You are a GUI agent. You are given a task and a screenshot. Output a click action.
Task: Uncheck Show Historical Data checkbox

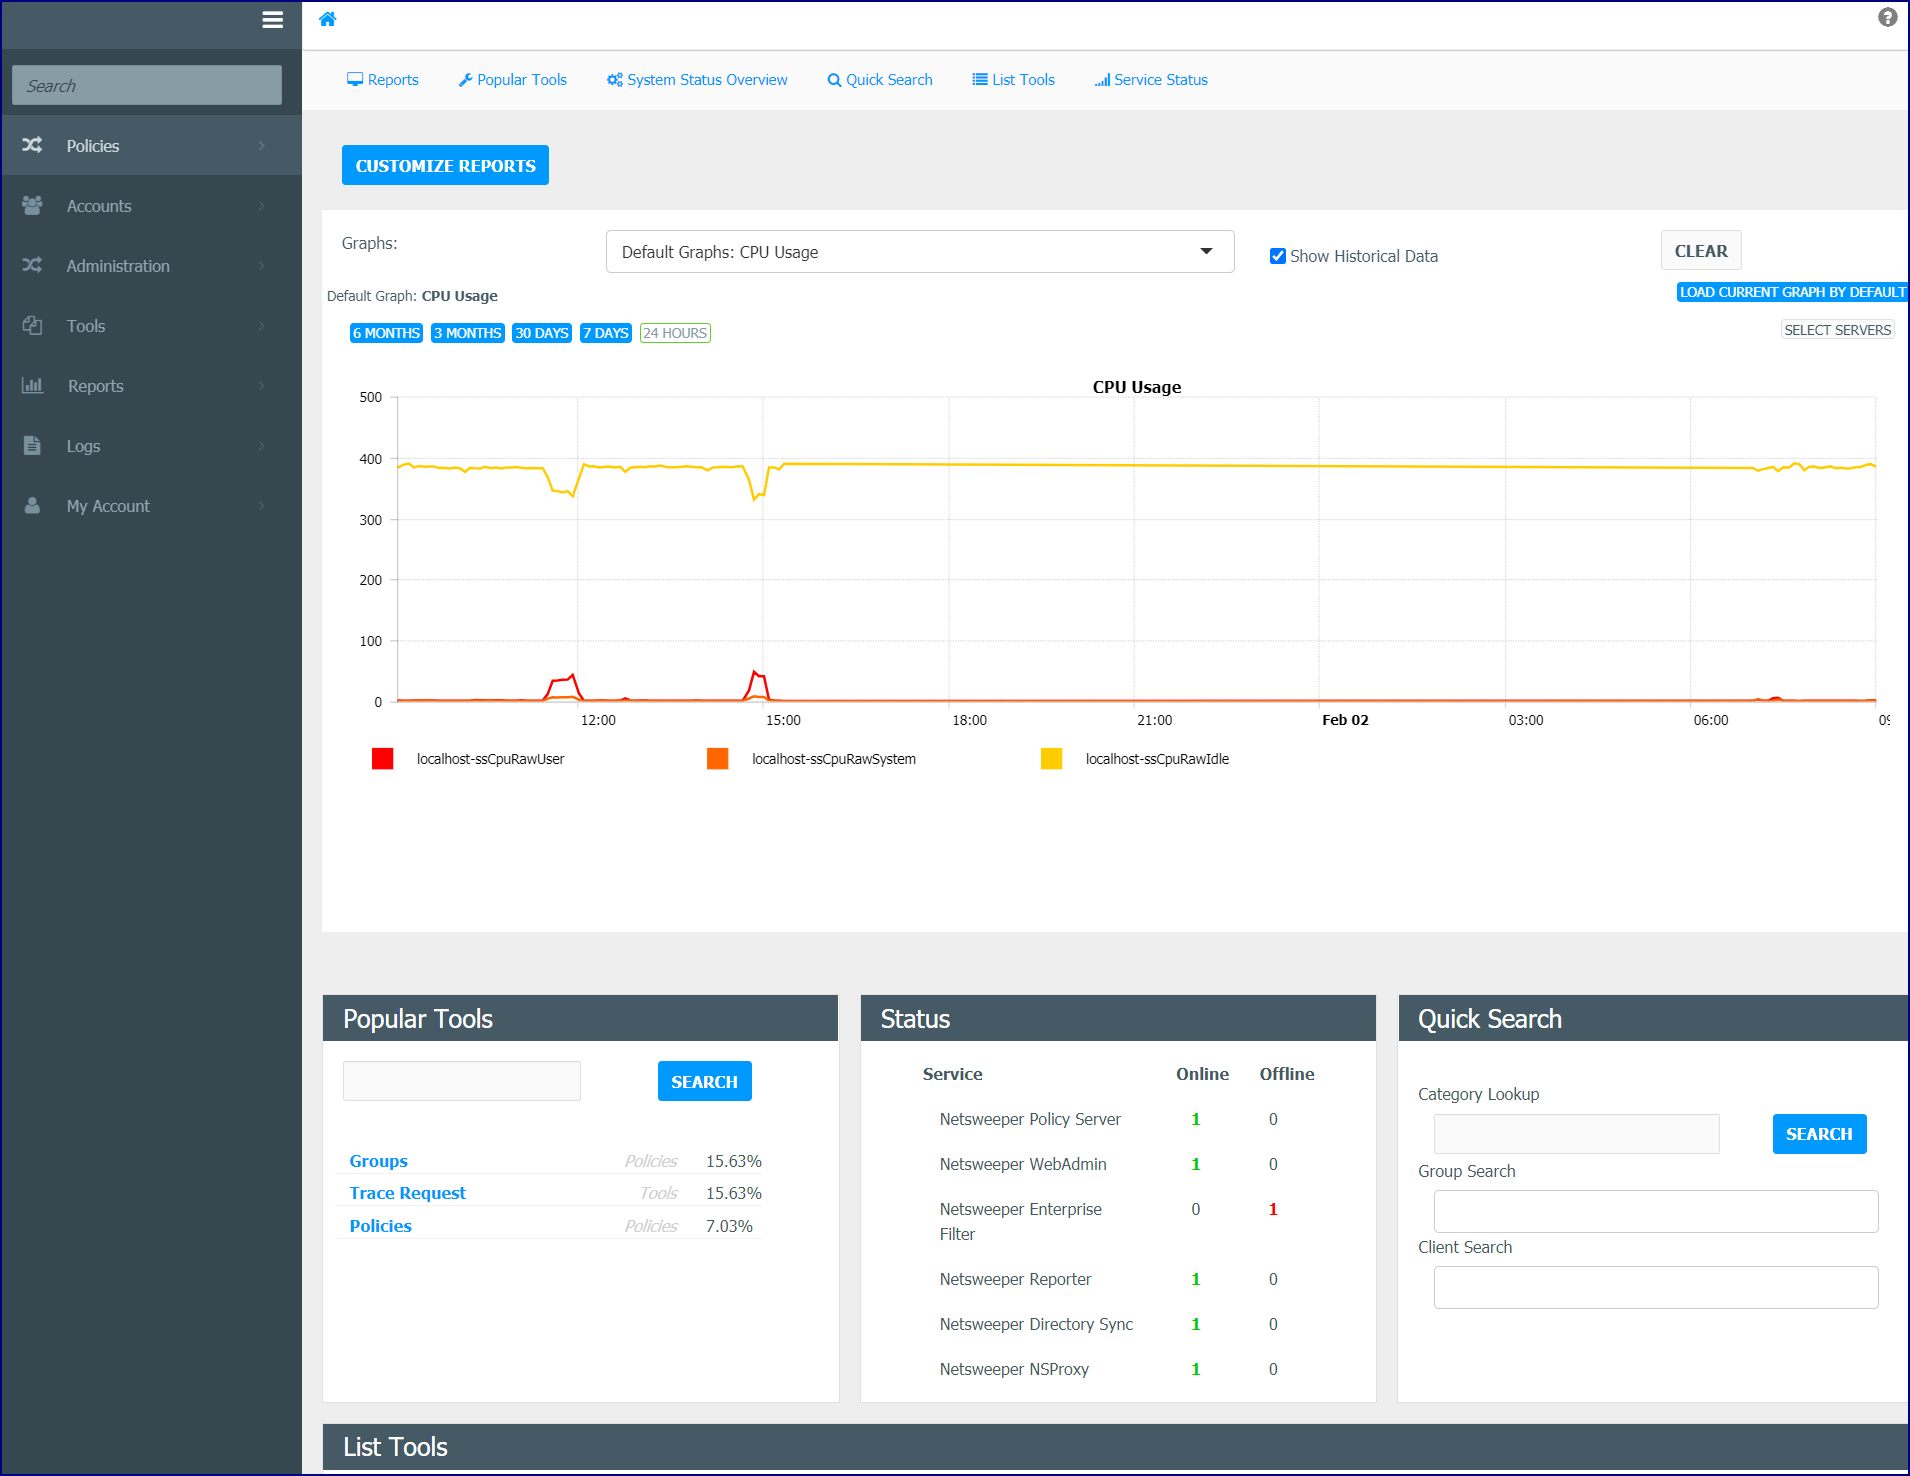tap(1277, 256)
